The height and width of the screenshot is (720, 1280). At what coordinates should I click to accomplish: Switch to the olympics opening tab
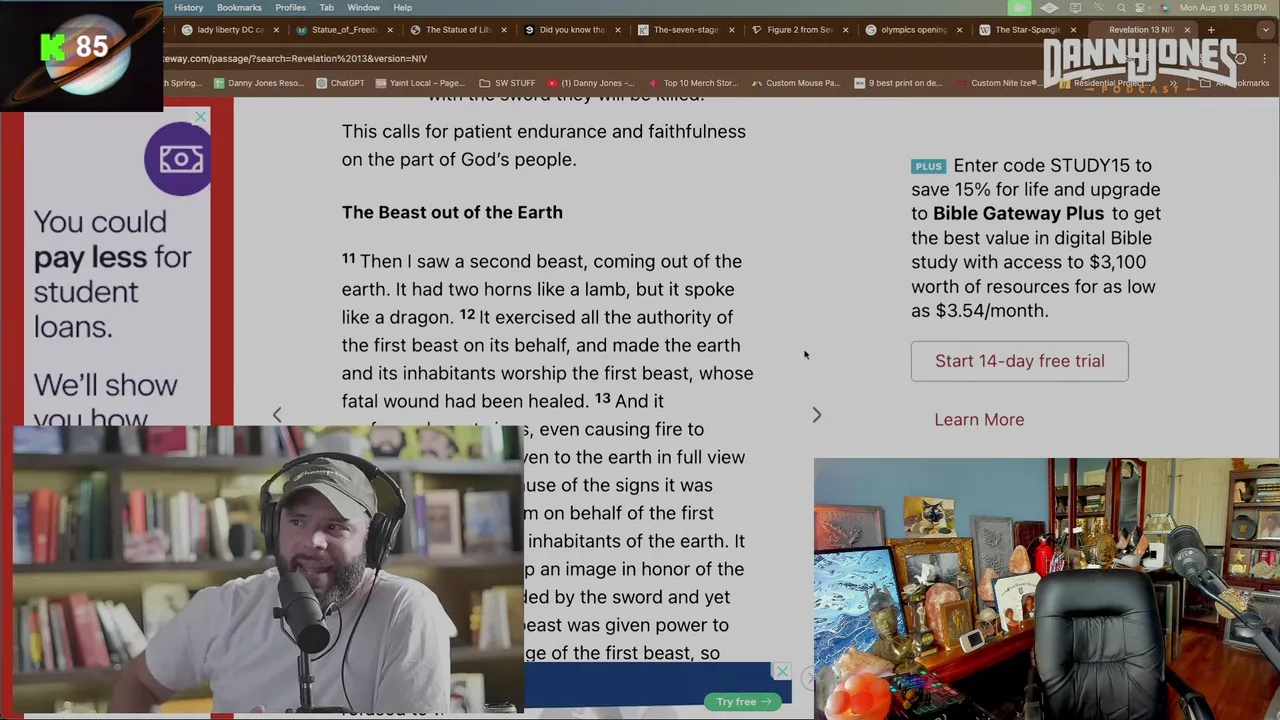pos(913,30)
